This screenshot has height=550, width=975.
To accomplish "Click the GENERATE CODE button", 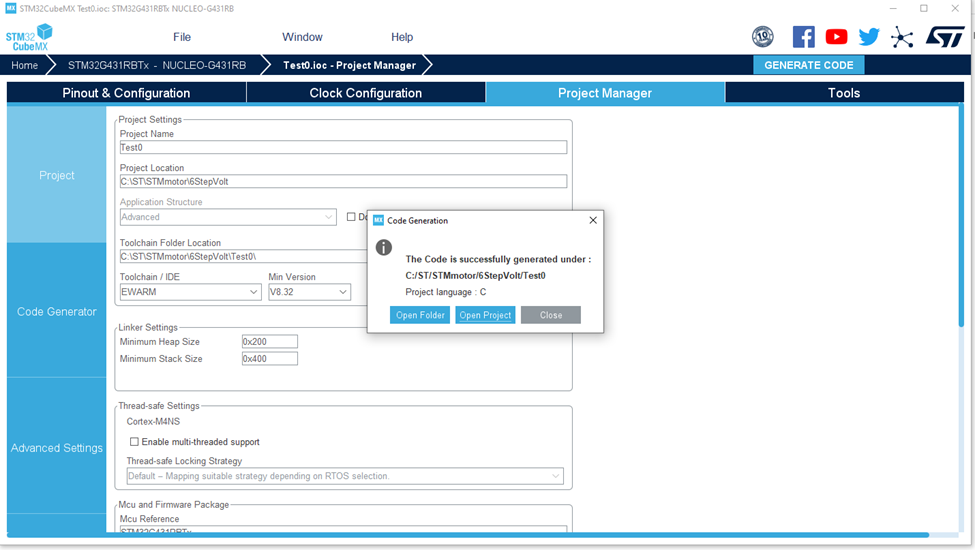I will [x=808, y=65].
